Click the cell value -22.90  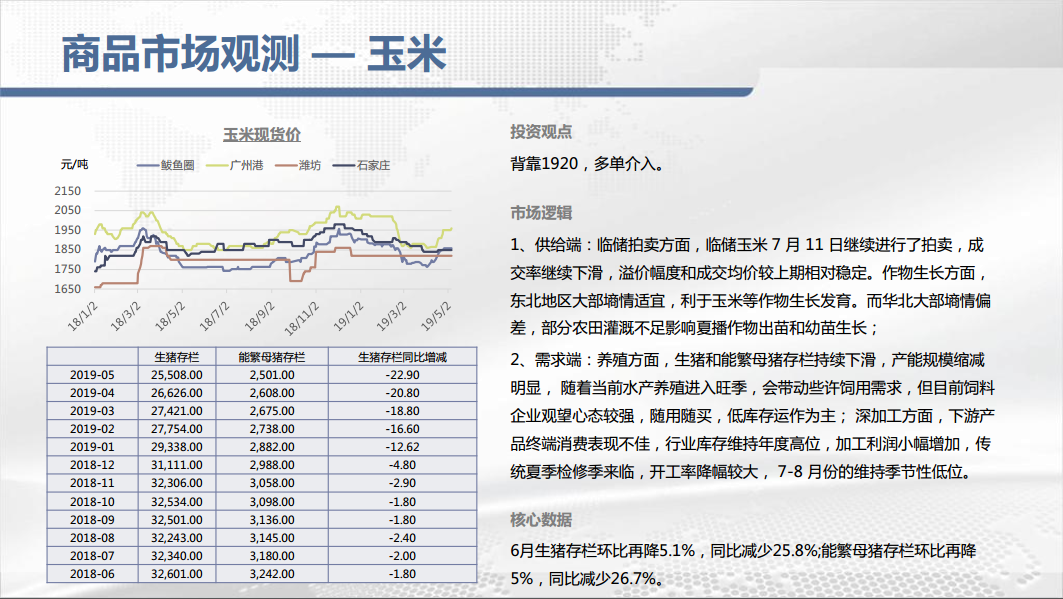(x=402, y=375)
